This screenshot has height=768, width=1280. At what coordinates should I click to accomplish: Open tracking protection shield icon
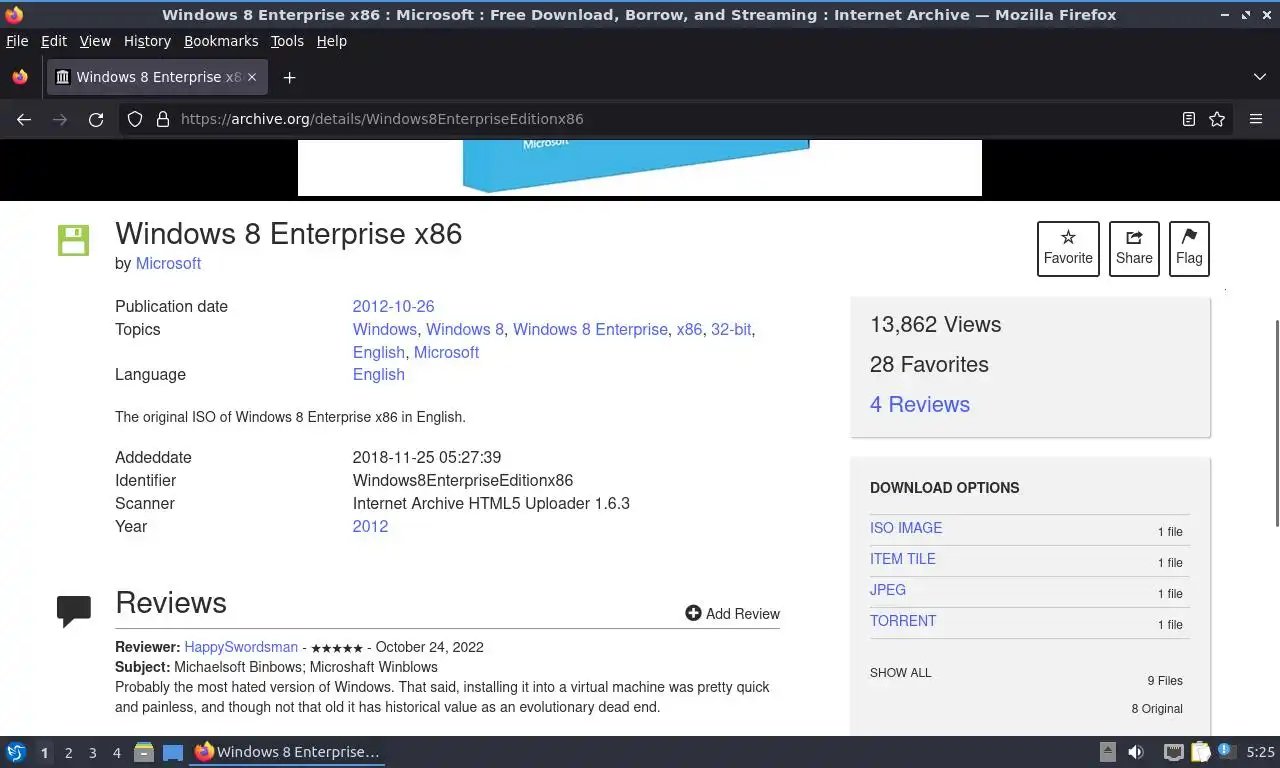(135, 119)
